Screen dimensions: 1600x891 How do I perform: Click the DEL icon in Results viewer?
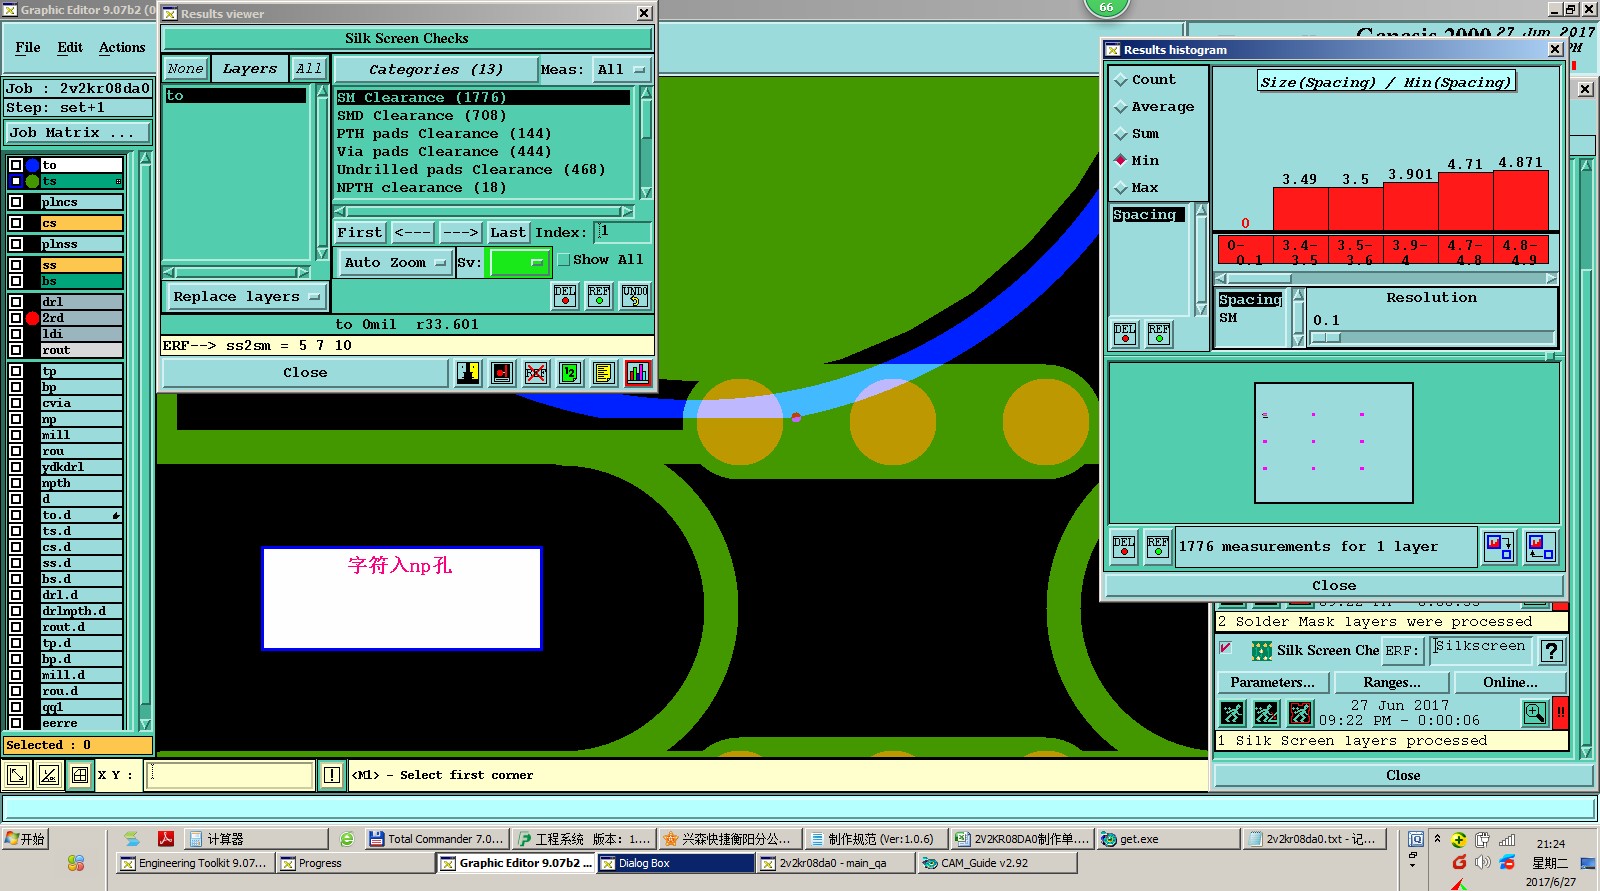pos(565,296)
